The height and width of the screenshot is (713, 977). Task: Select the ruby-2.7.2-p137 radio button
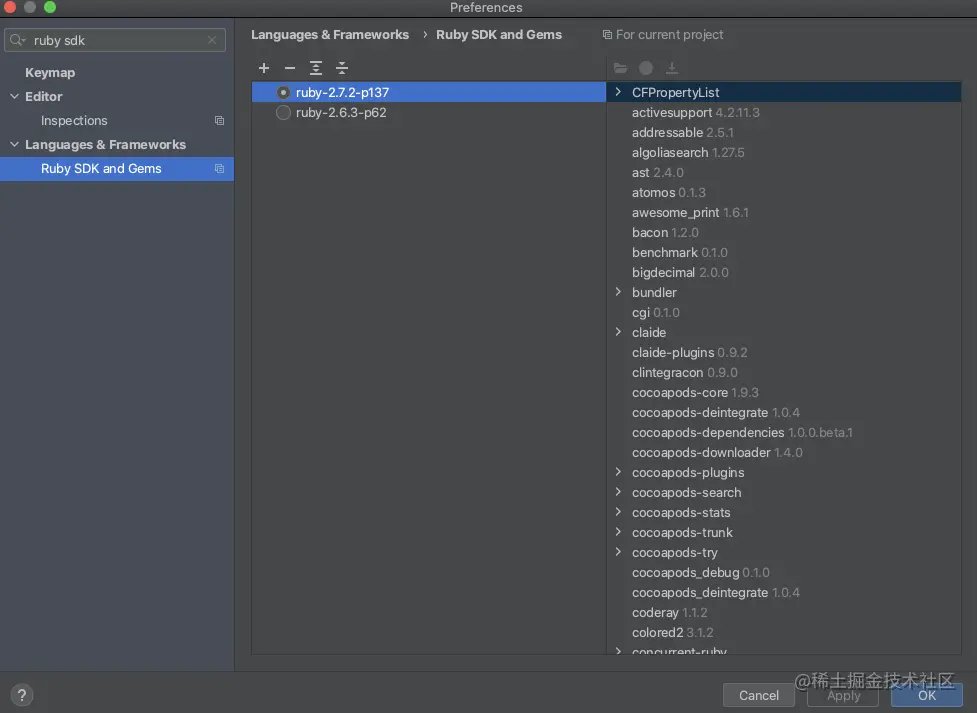click(284, 92)
